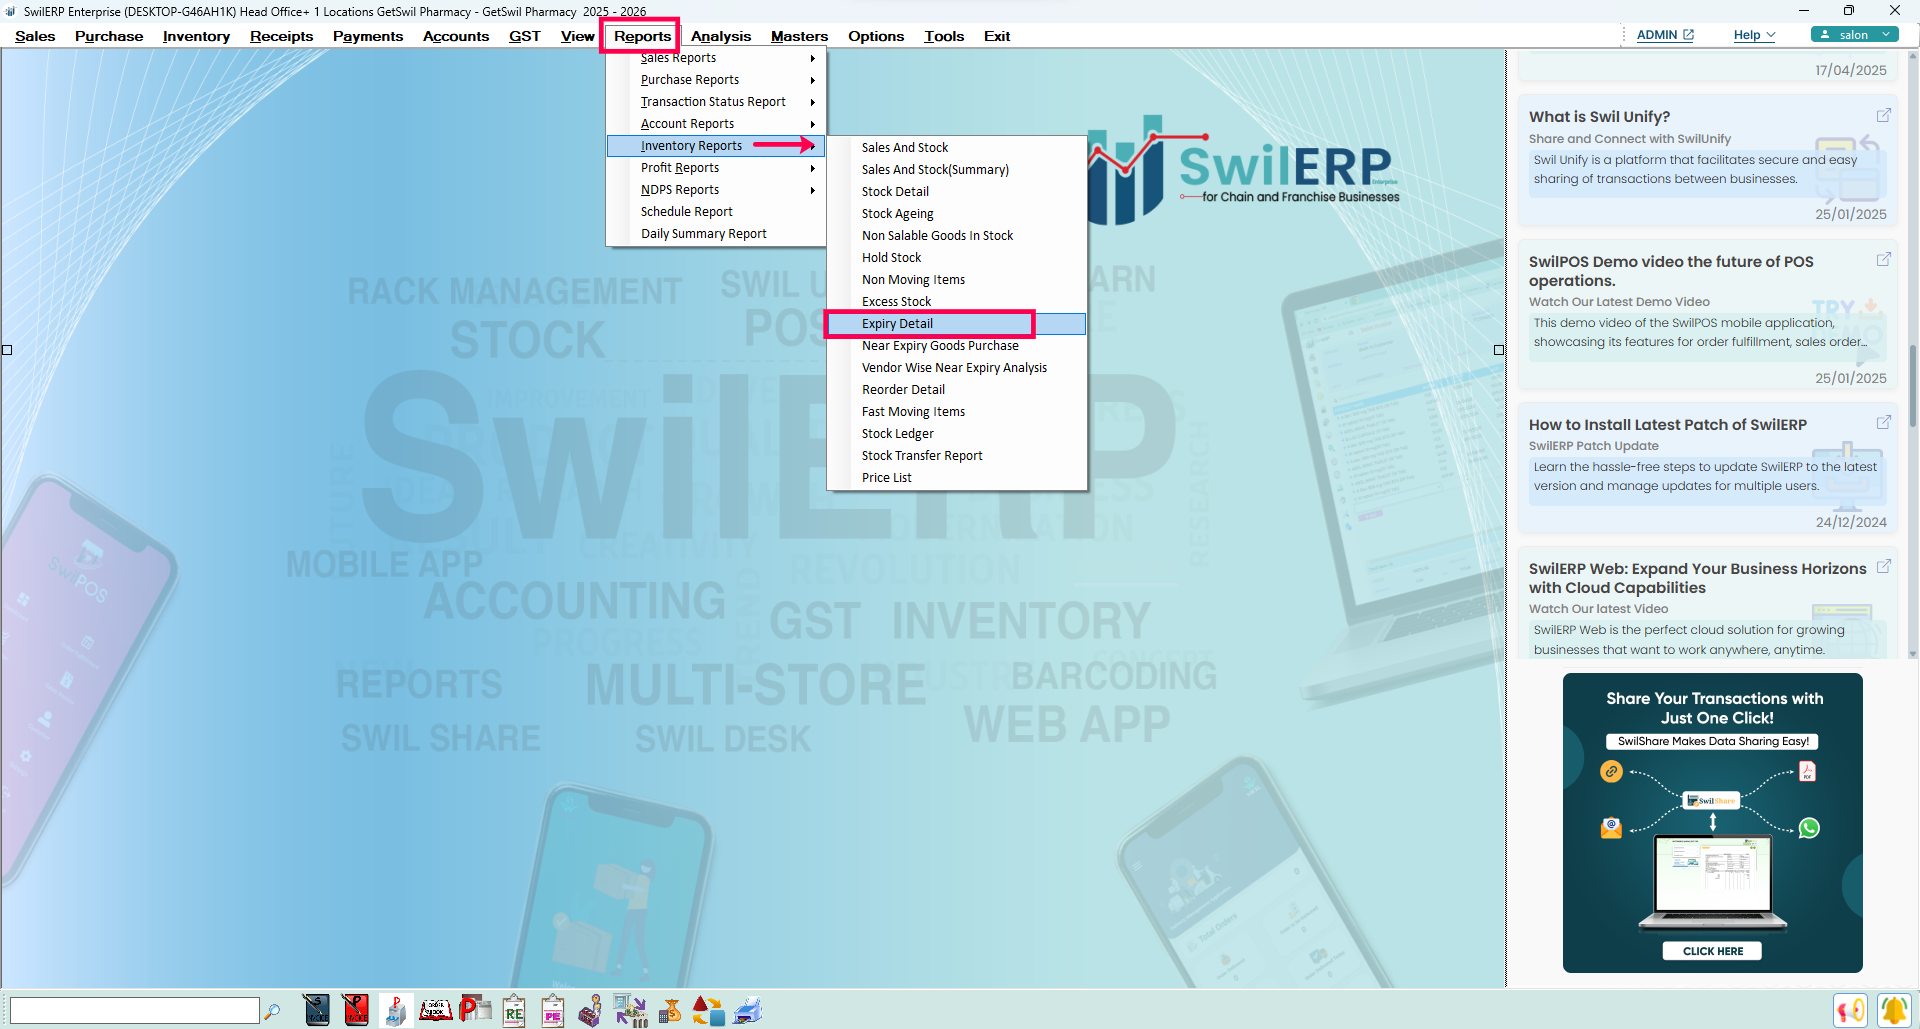The width and height of the screenshot is (1920, 1029).
Task: Click the red P printer toolbar icon
Action: (x=475, y=1010)
